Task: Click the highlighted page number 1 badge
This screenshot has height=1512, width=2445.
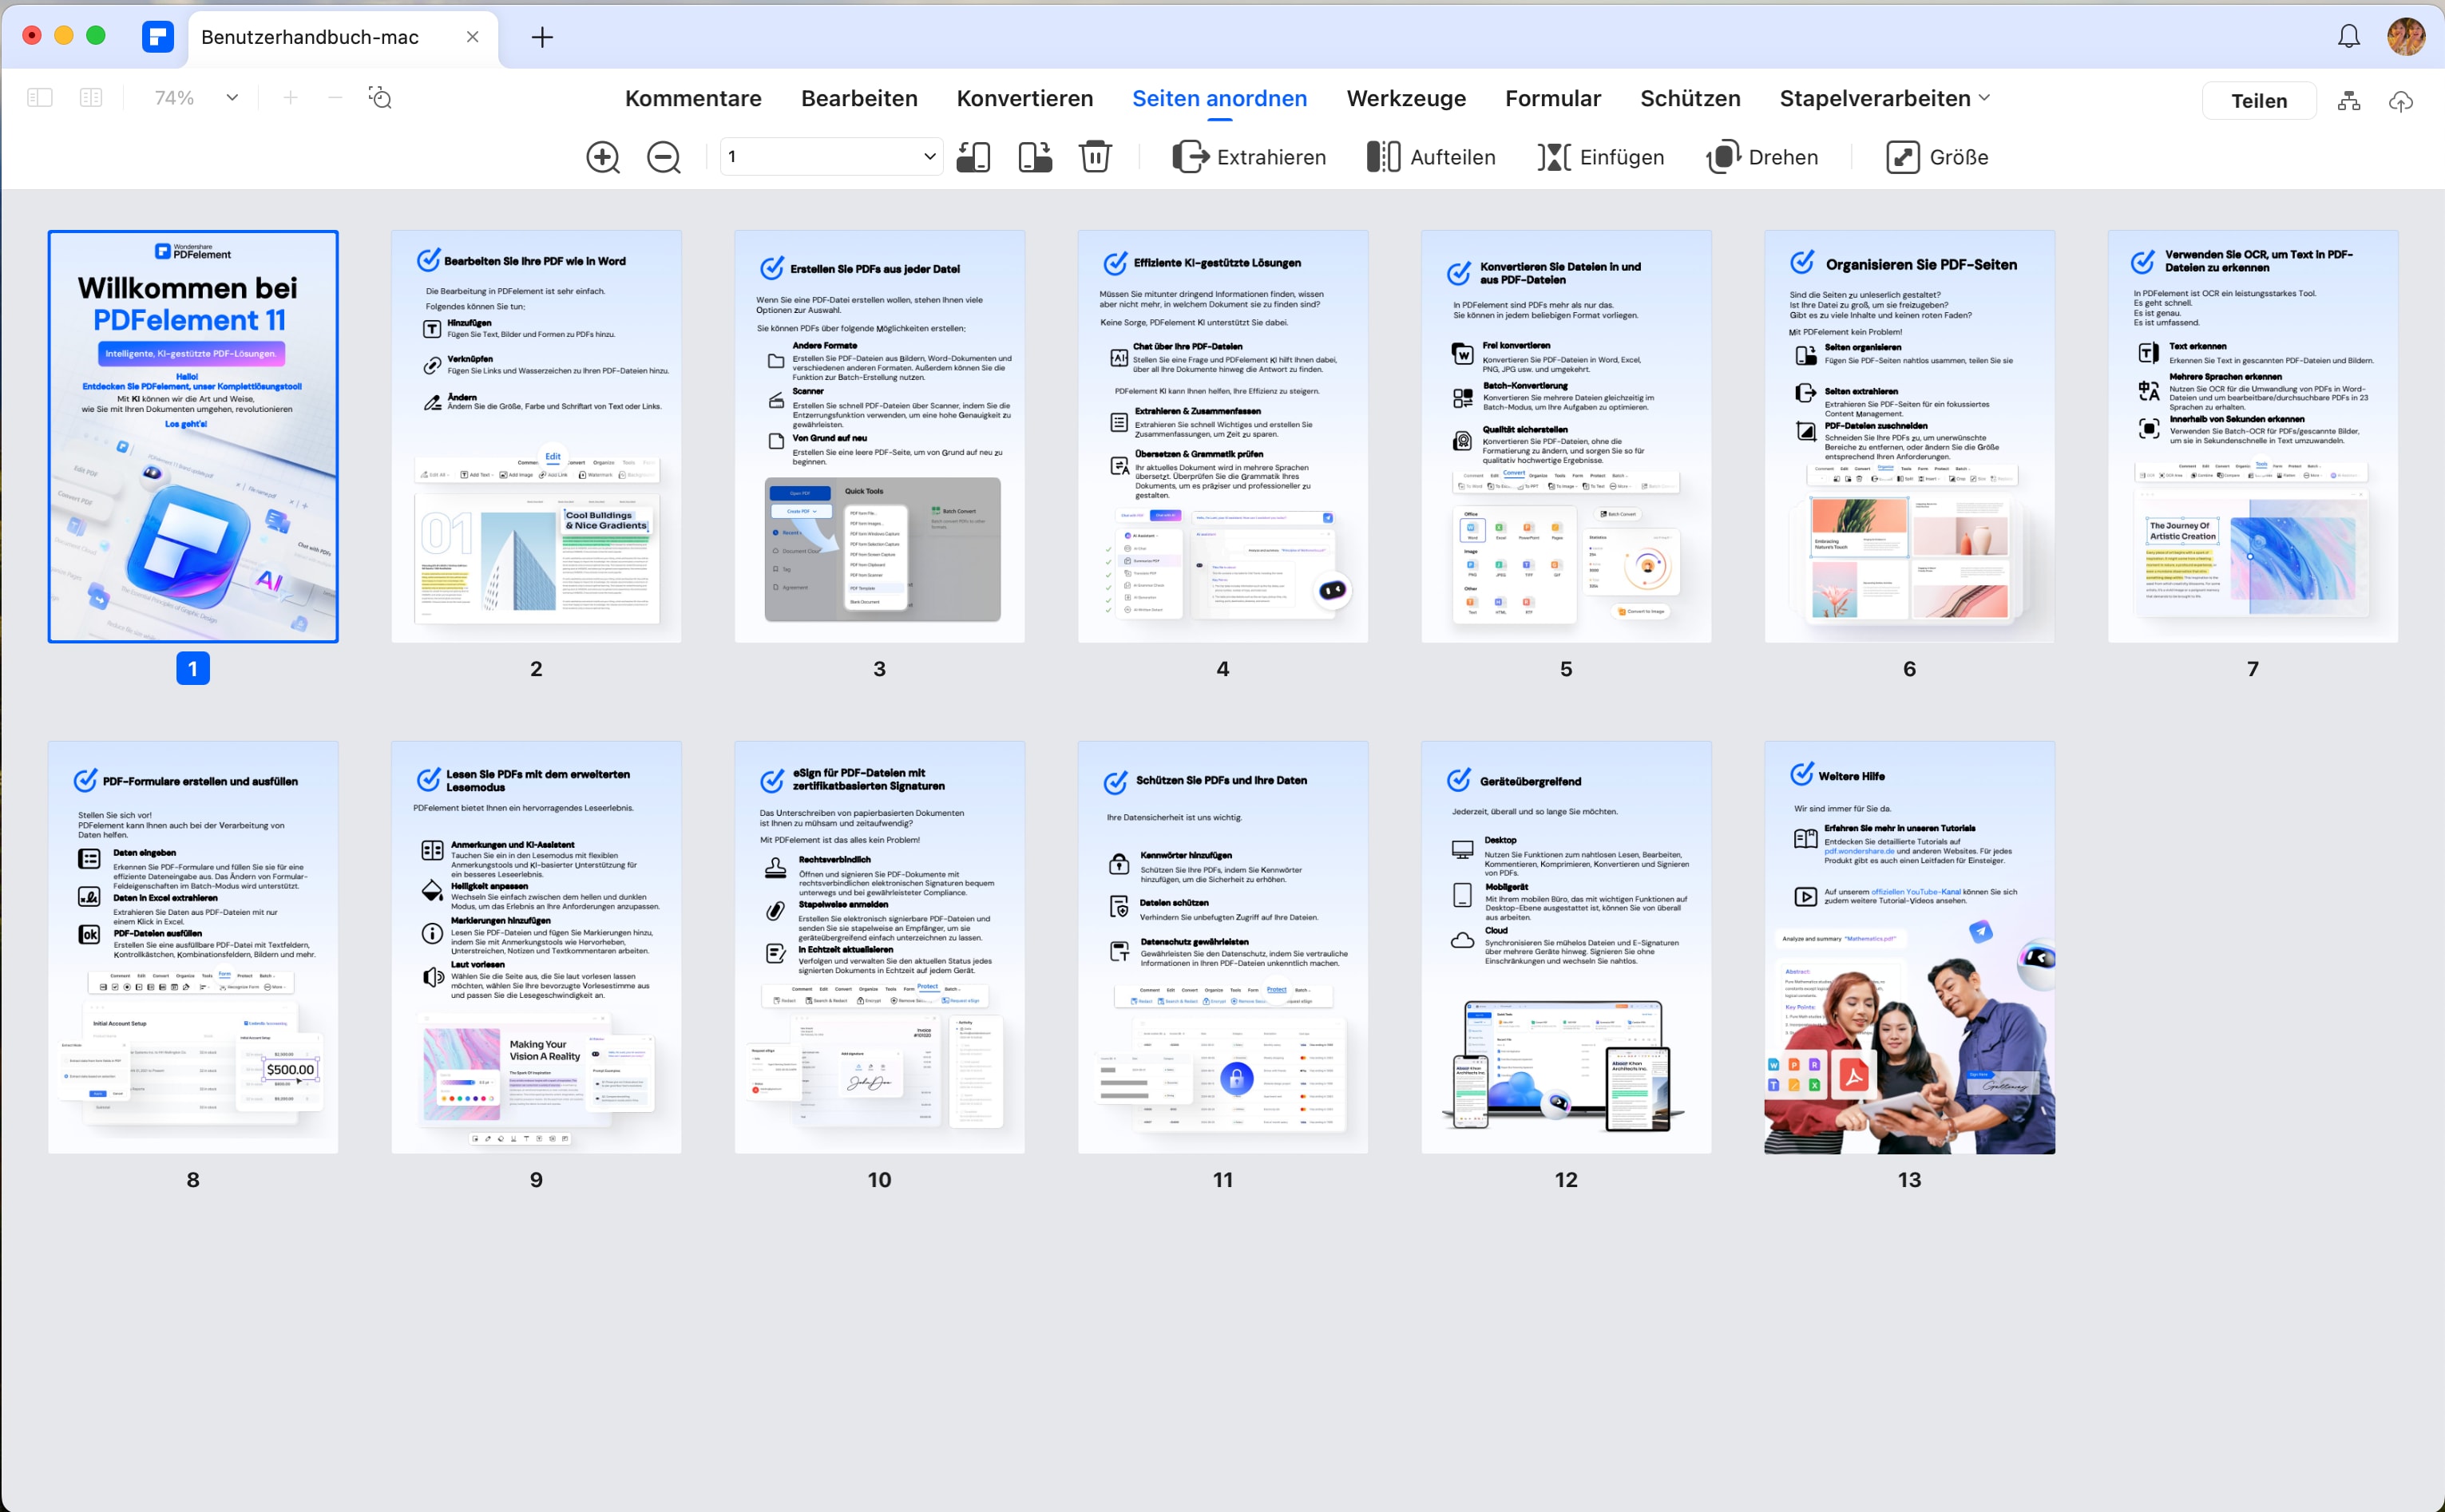Action: click(193, 668)
